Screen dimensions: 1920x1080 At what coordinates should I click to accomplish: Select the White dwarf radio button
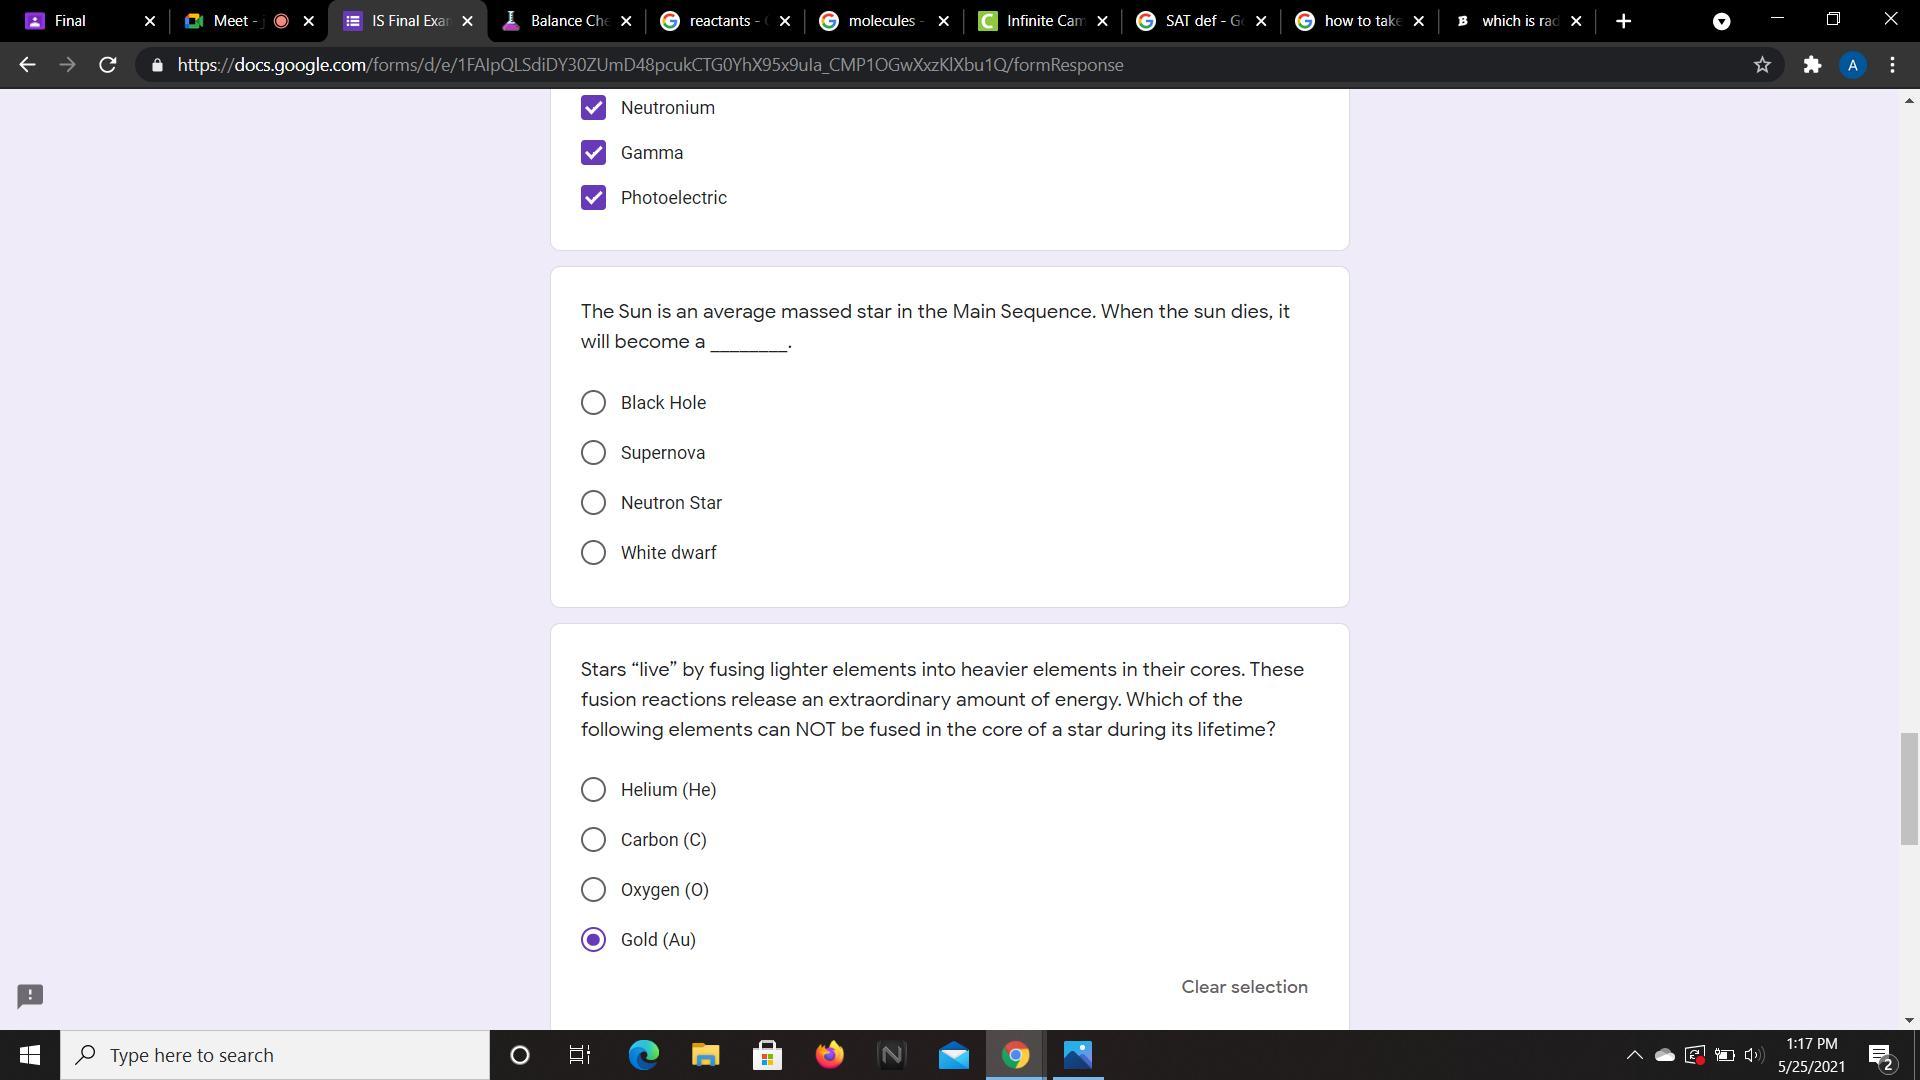click(x=592, y=551)
